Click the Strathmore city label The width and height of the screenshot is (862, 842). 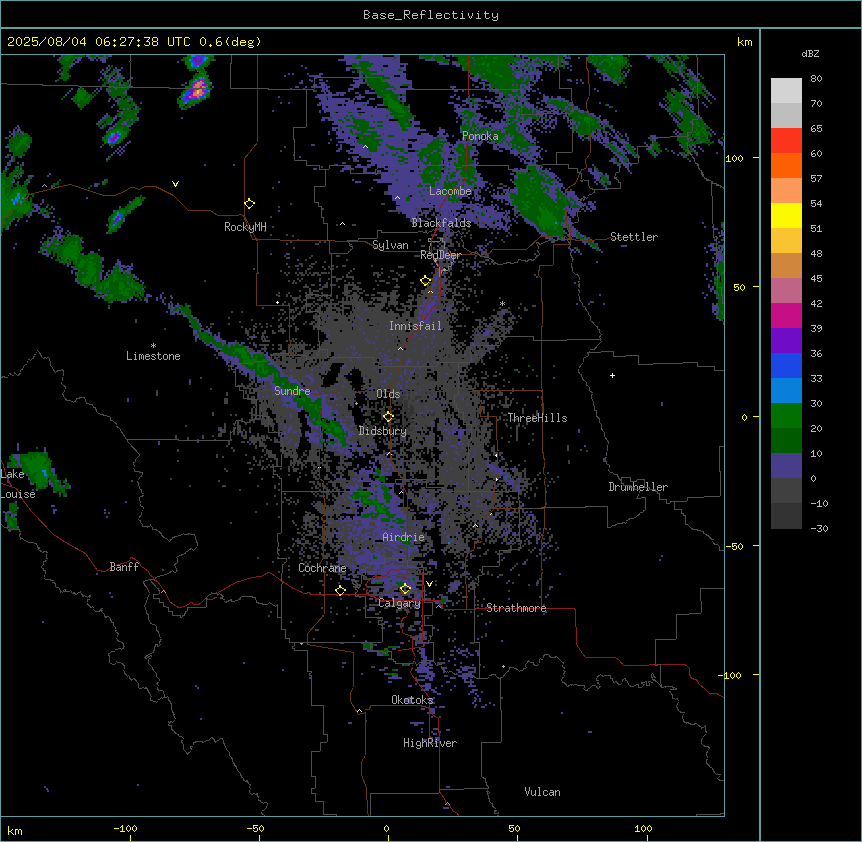(x=516, y=608)
